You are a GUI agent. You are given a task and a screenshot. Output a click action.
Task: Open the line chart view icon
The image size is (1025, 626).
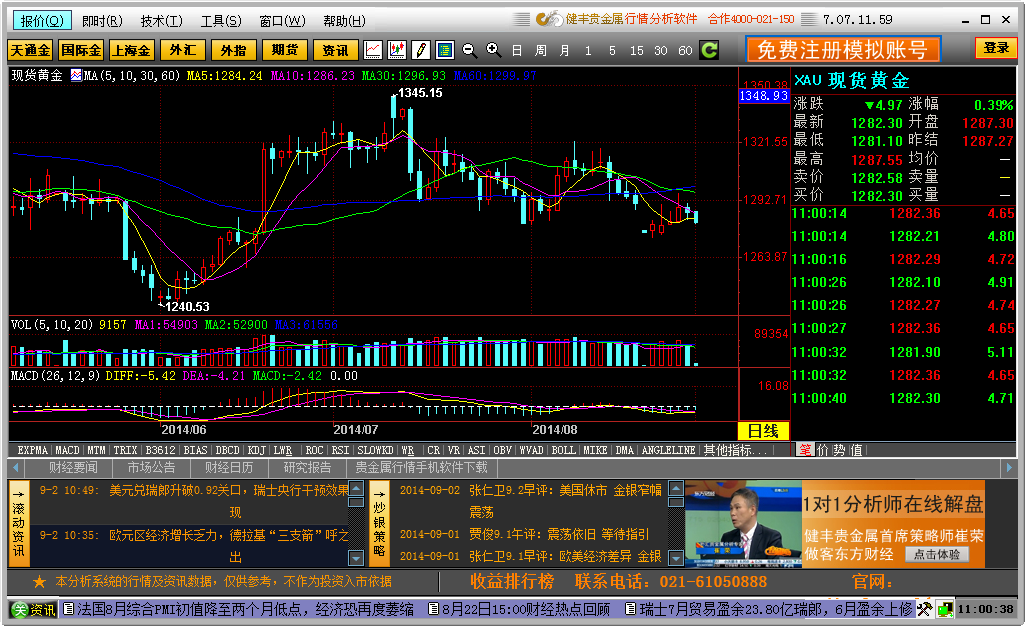[373, 50]
